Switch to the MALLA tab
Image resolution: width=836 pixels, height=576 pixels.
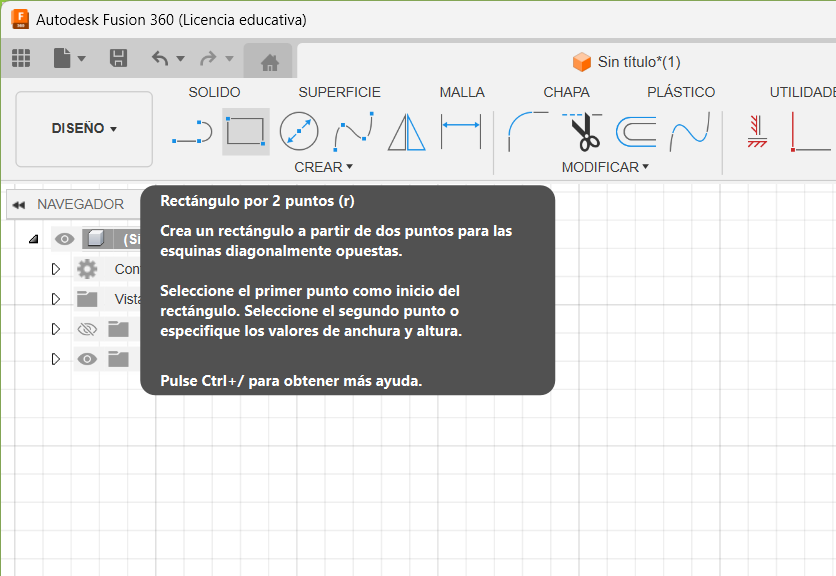click(x=462, y=92)
